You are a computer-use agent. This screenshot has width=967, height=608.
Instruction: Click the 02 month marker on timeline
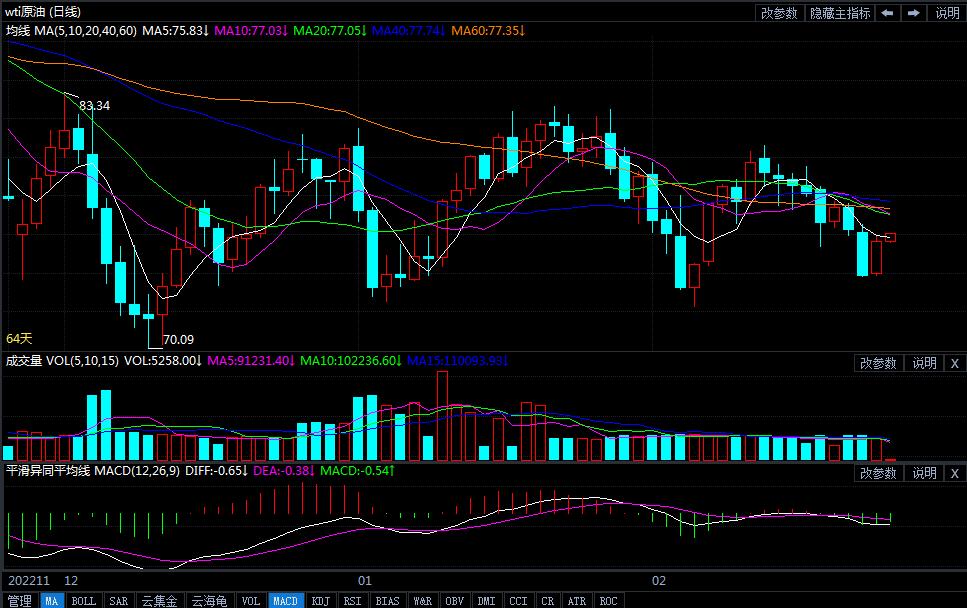tap(658, 580)
